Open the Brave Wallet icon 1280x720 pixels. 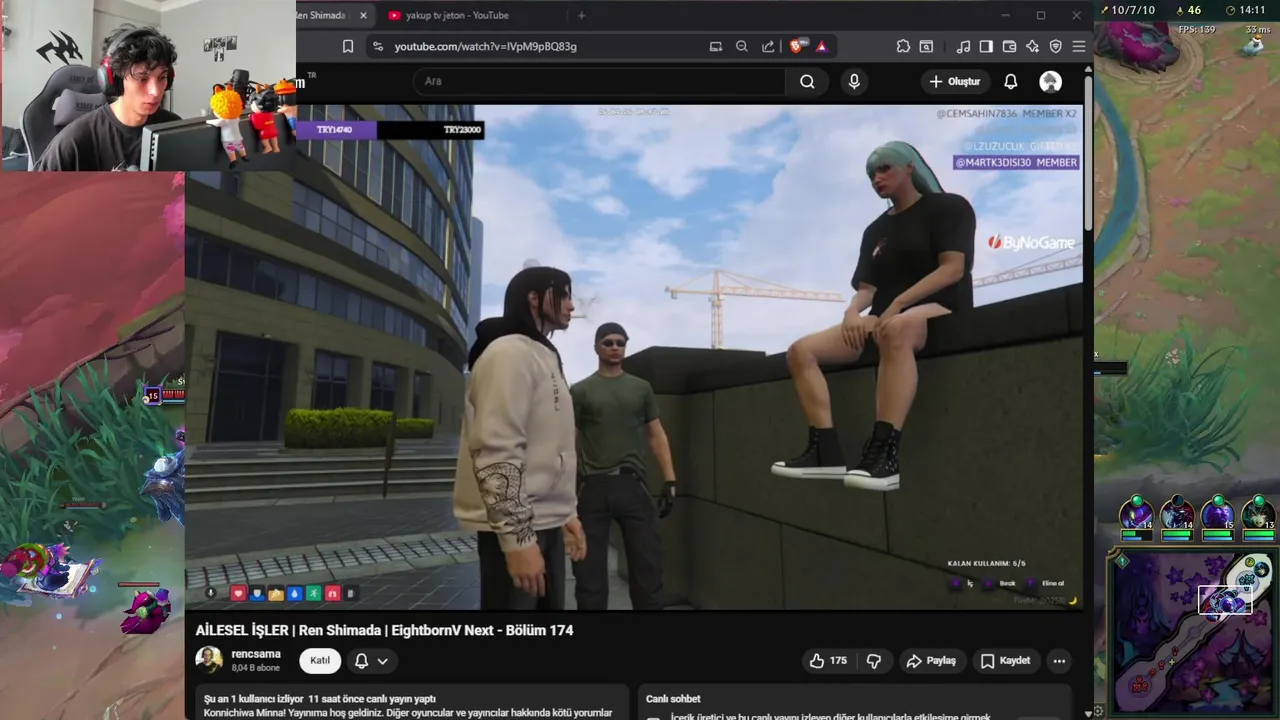coord(1009,46)
